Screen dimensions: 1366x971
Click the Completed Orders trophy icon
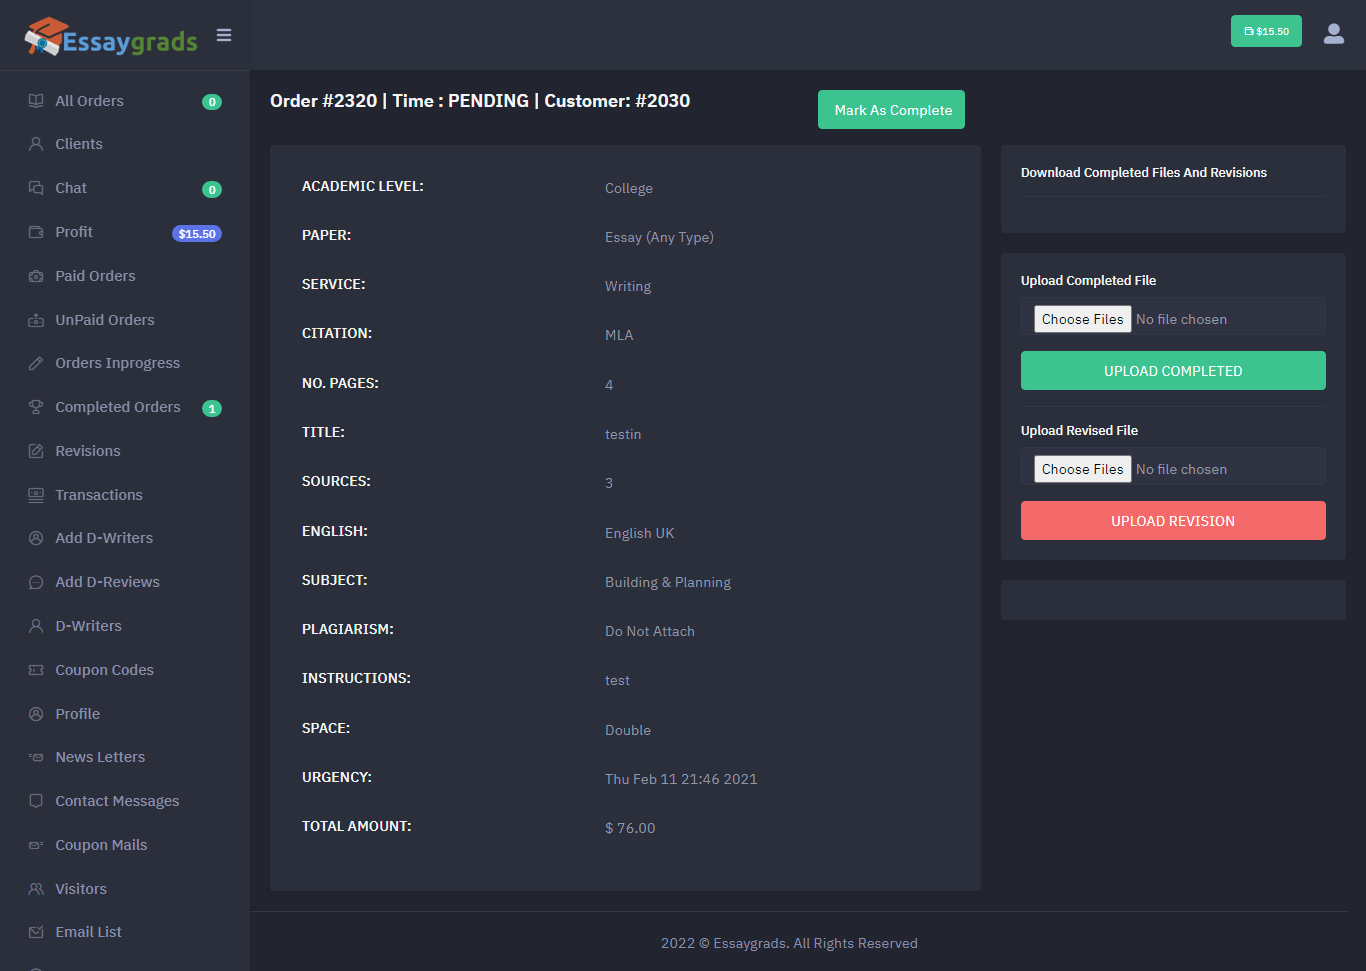(36, 407)
